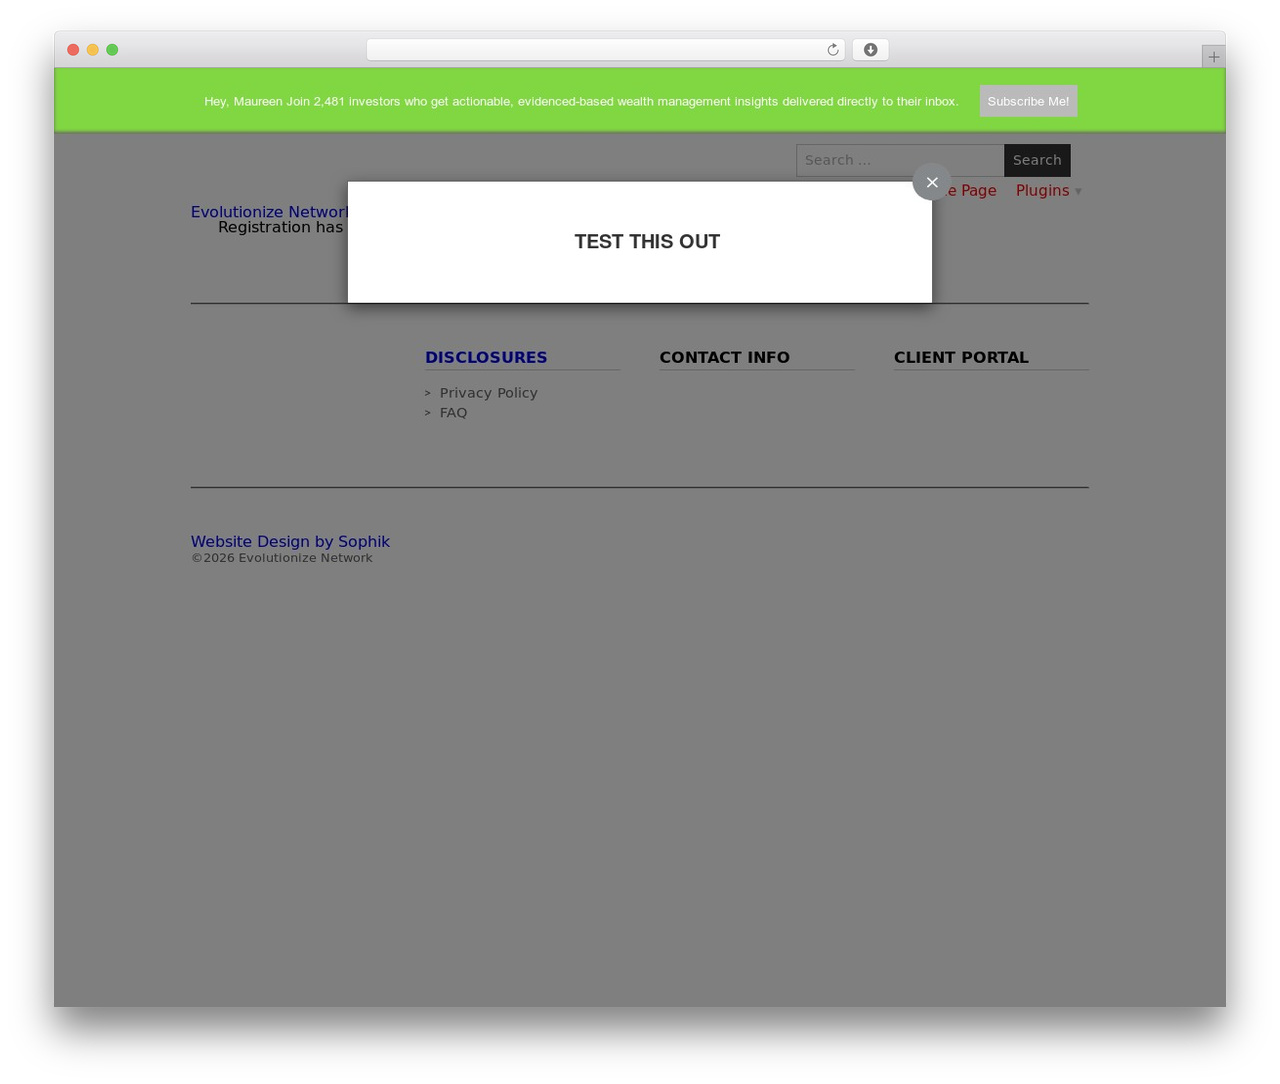Click the TEST THIS OUT popup title
The height and width of the screenshot is (1084, 1280).
pos(647,241)
